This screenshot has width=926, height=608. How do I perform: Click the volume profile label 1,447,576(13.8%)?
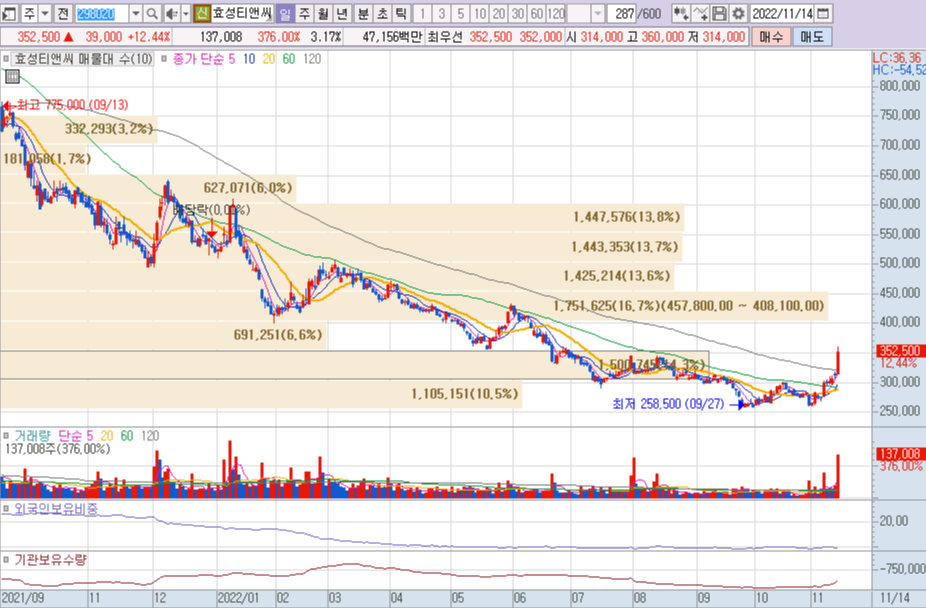[627, 217]
